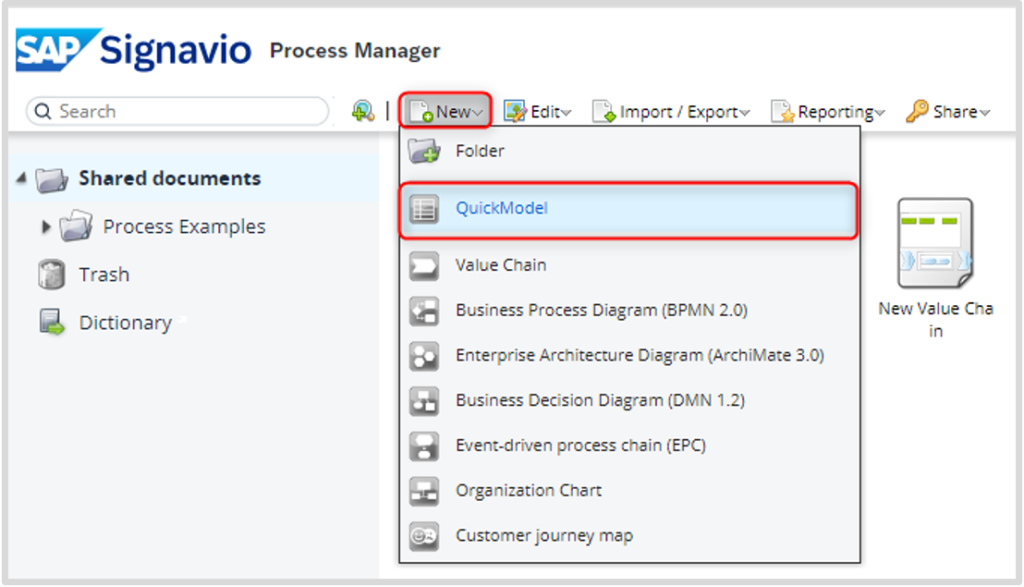The height and width of the screenshot is (587, 1024).
Task: Click the Share key icon
Action: (x=917, y=112)
